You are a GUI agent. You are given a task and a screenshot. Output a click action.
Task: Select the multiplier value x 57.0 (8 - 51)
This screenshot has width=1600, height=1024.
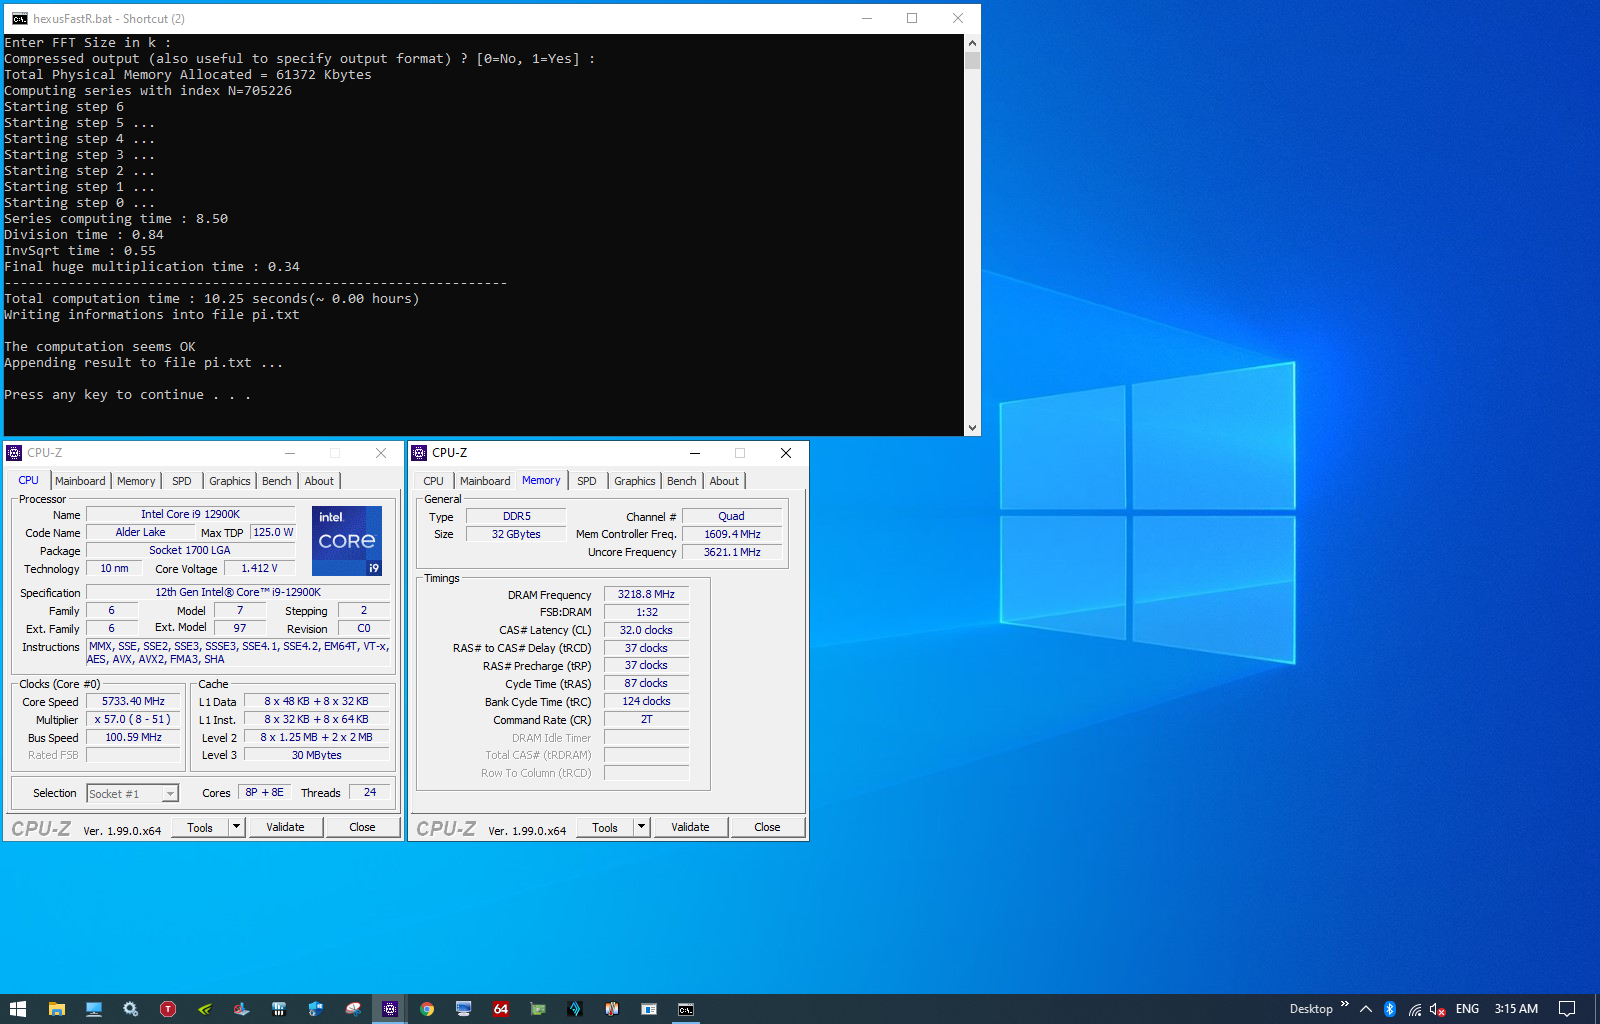(133, 720)
